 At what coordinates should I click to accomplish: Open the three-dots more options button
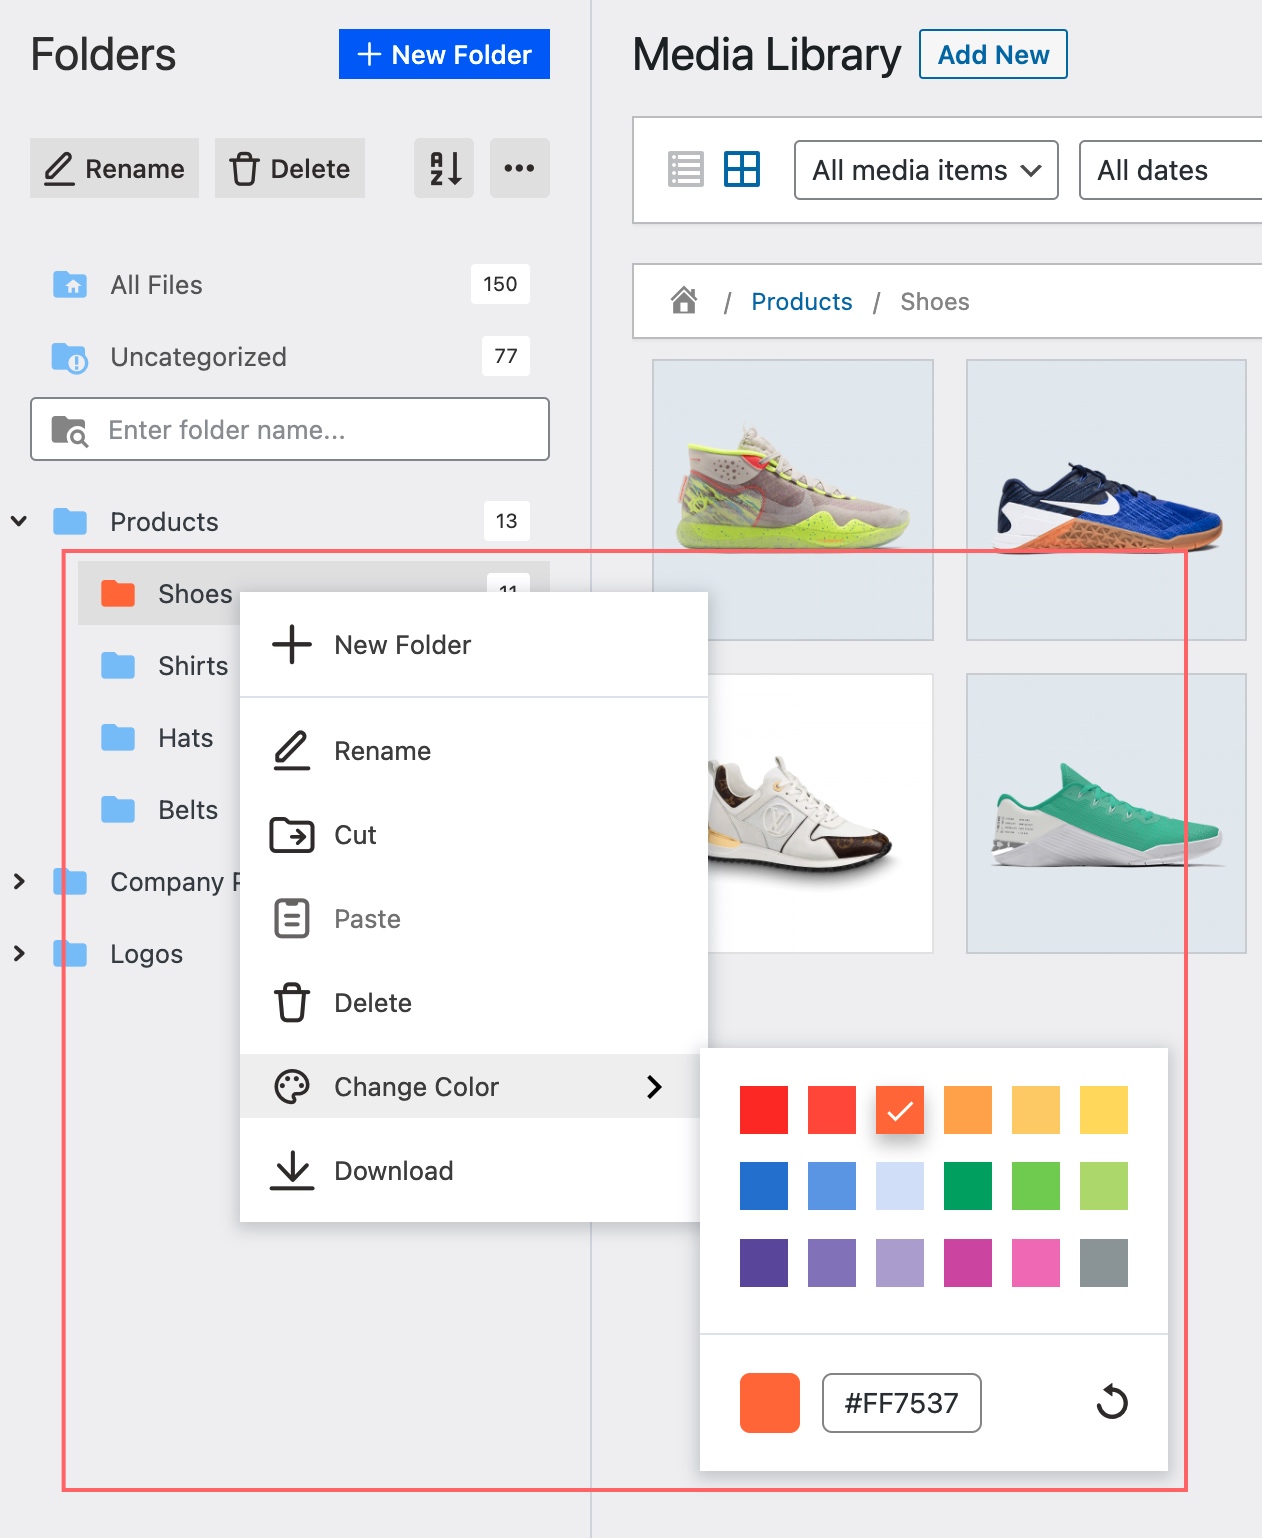click(519, 168)
